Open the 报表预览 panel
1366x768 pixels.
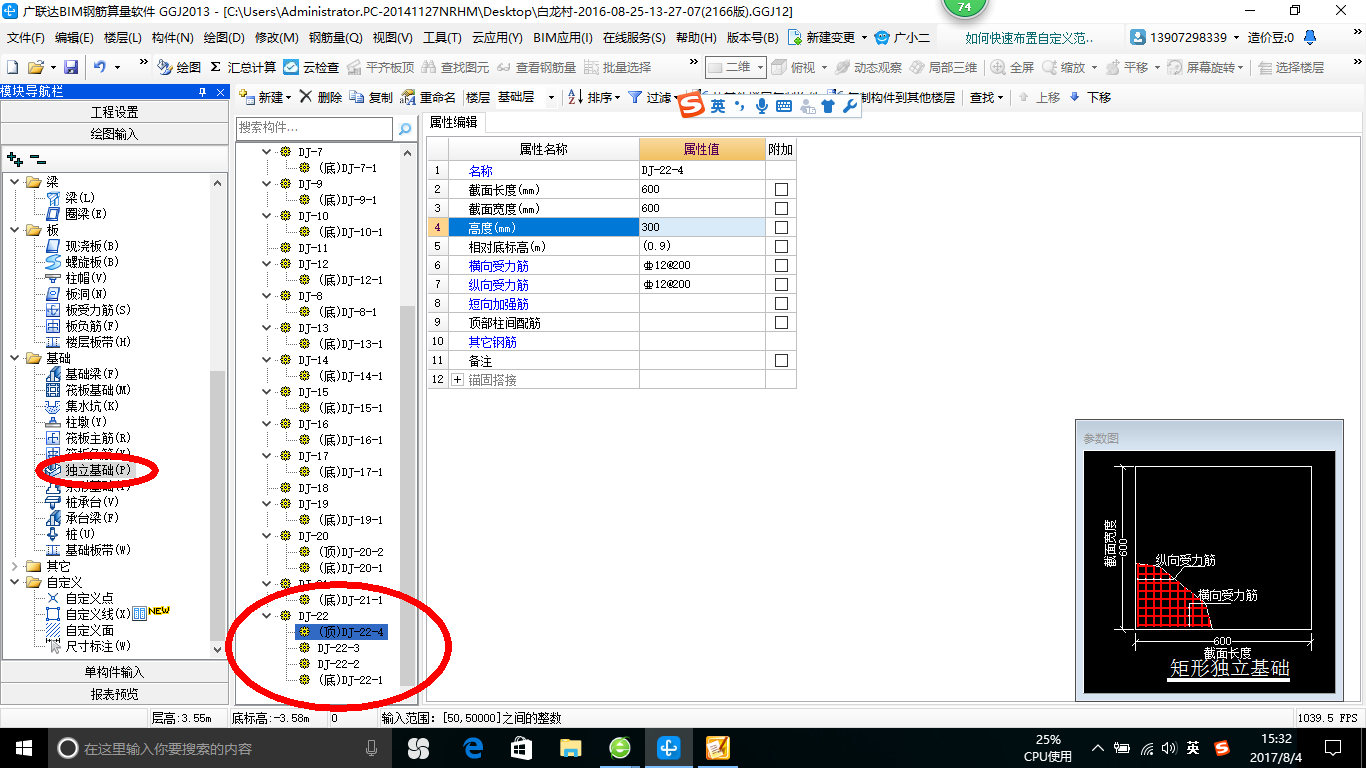click(114, 694)
